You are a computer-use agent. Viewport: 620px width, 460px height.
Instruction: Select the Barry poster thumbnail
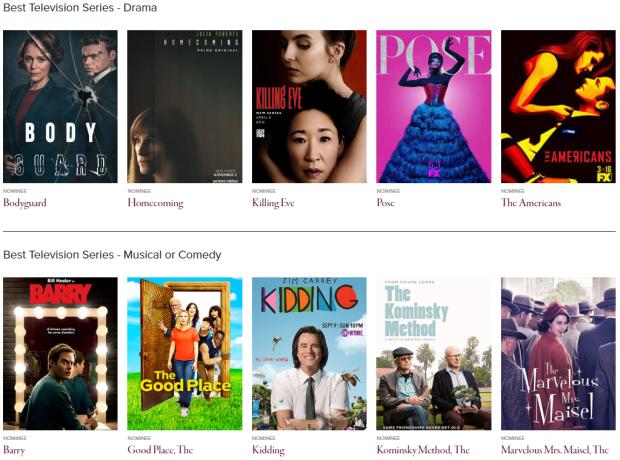[60, 354]
